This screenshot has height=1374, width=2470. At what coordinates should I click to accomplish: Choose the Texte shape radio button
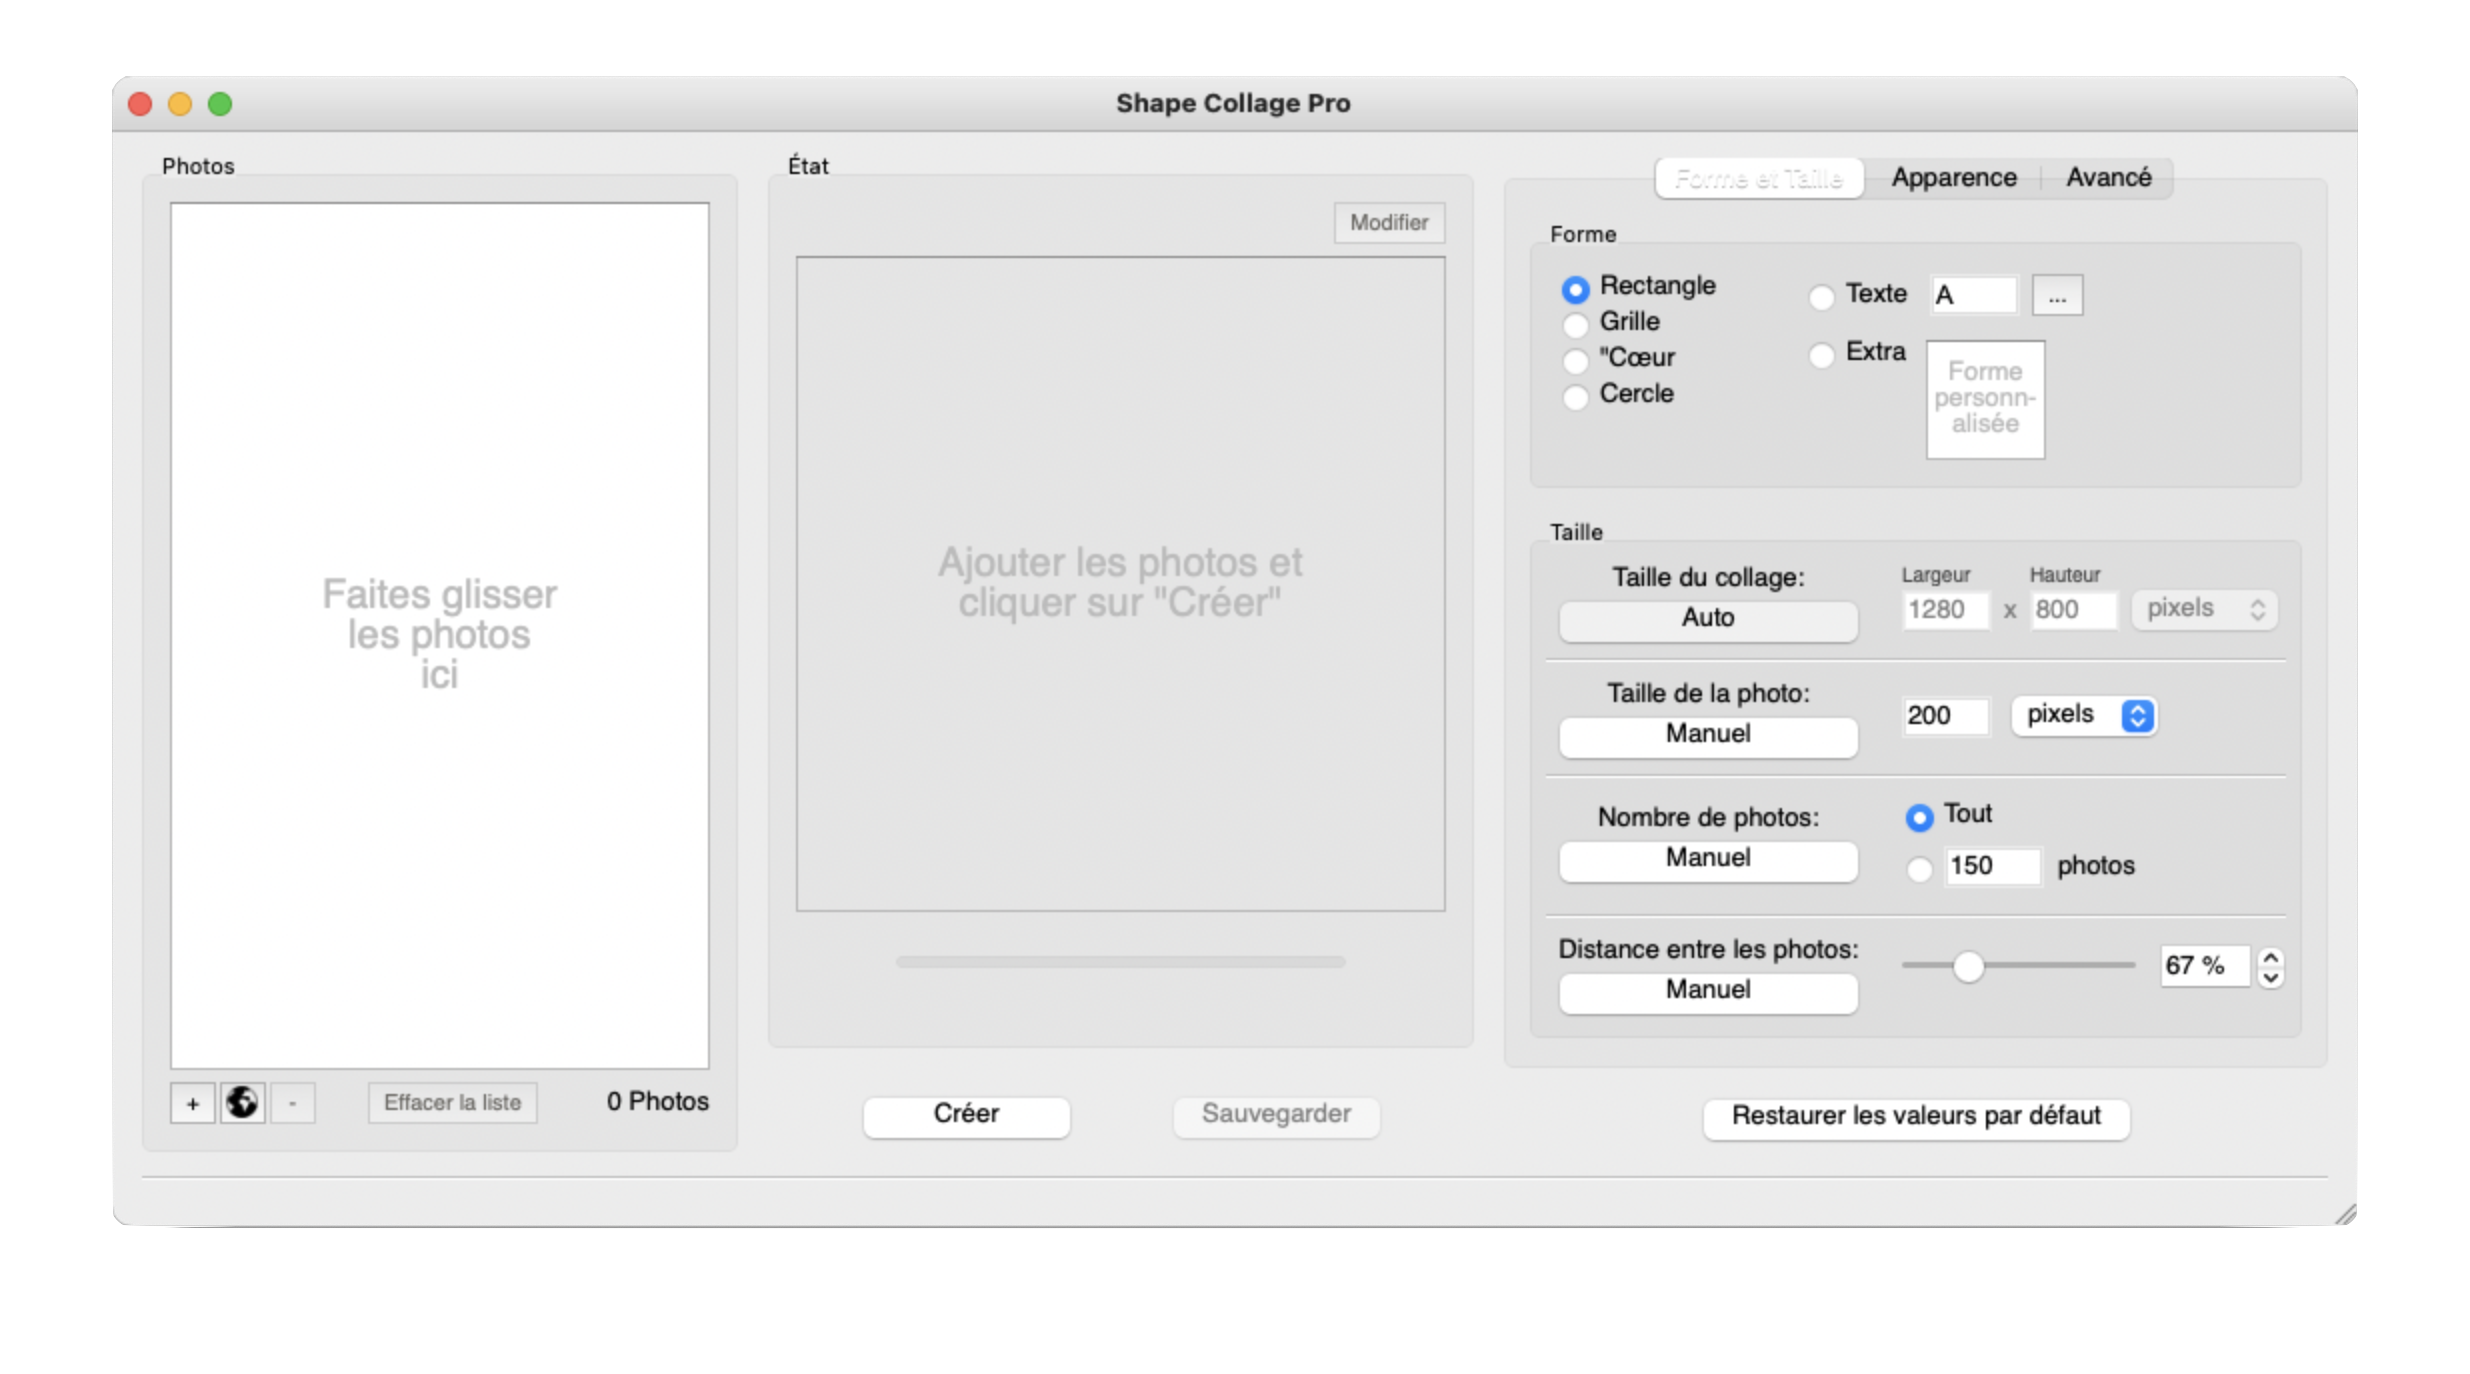click(1821, 297)
